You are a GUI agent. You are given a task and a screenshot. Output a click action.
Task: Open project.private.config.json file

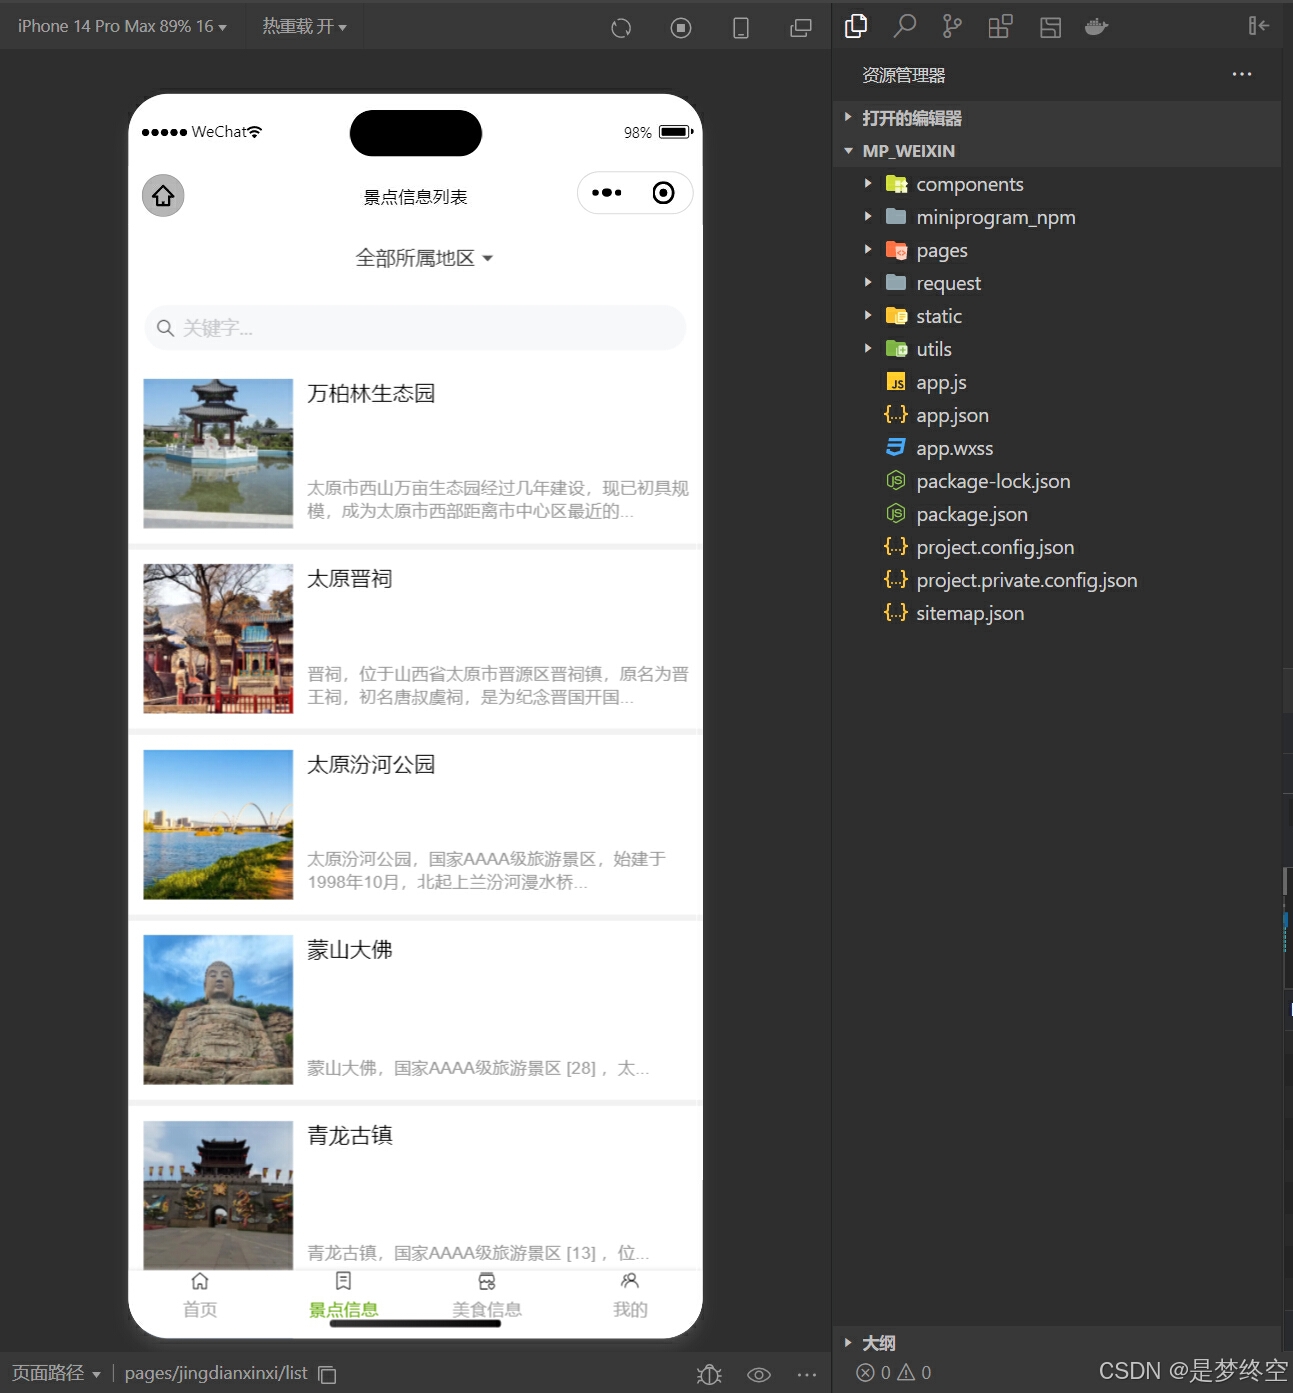coord(1026,580)
